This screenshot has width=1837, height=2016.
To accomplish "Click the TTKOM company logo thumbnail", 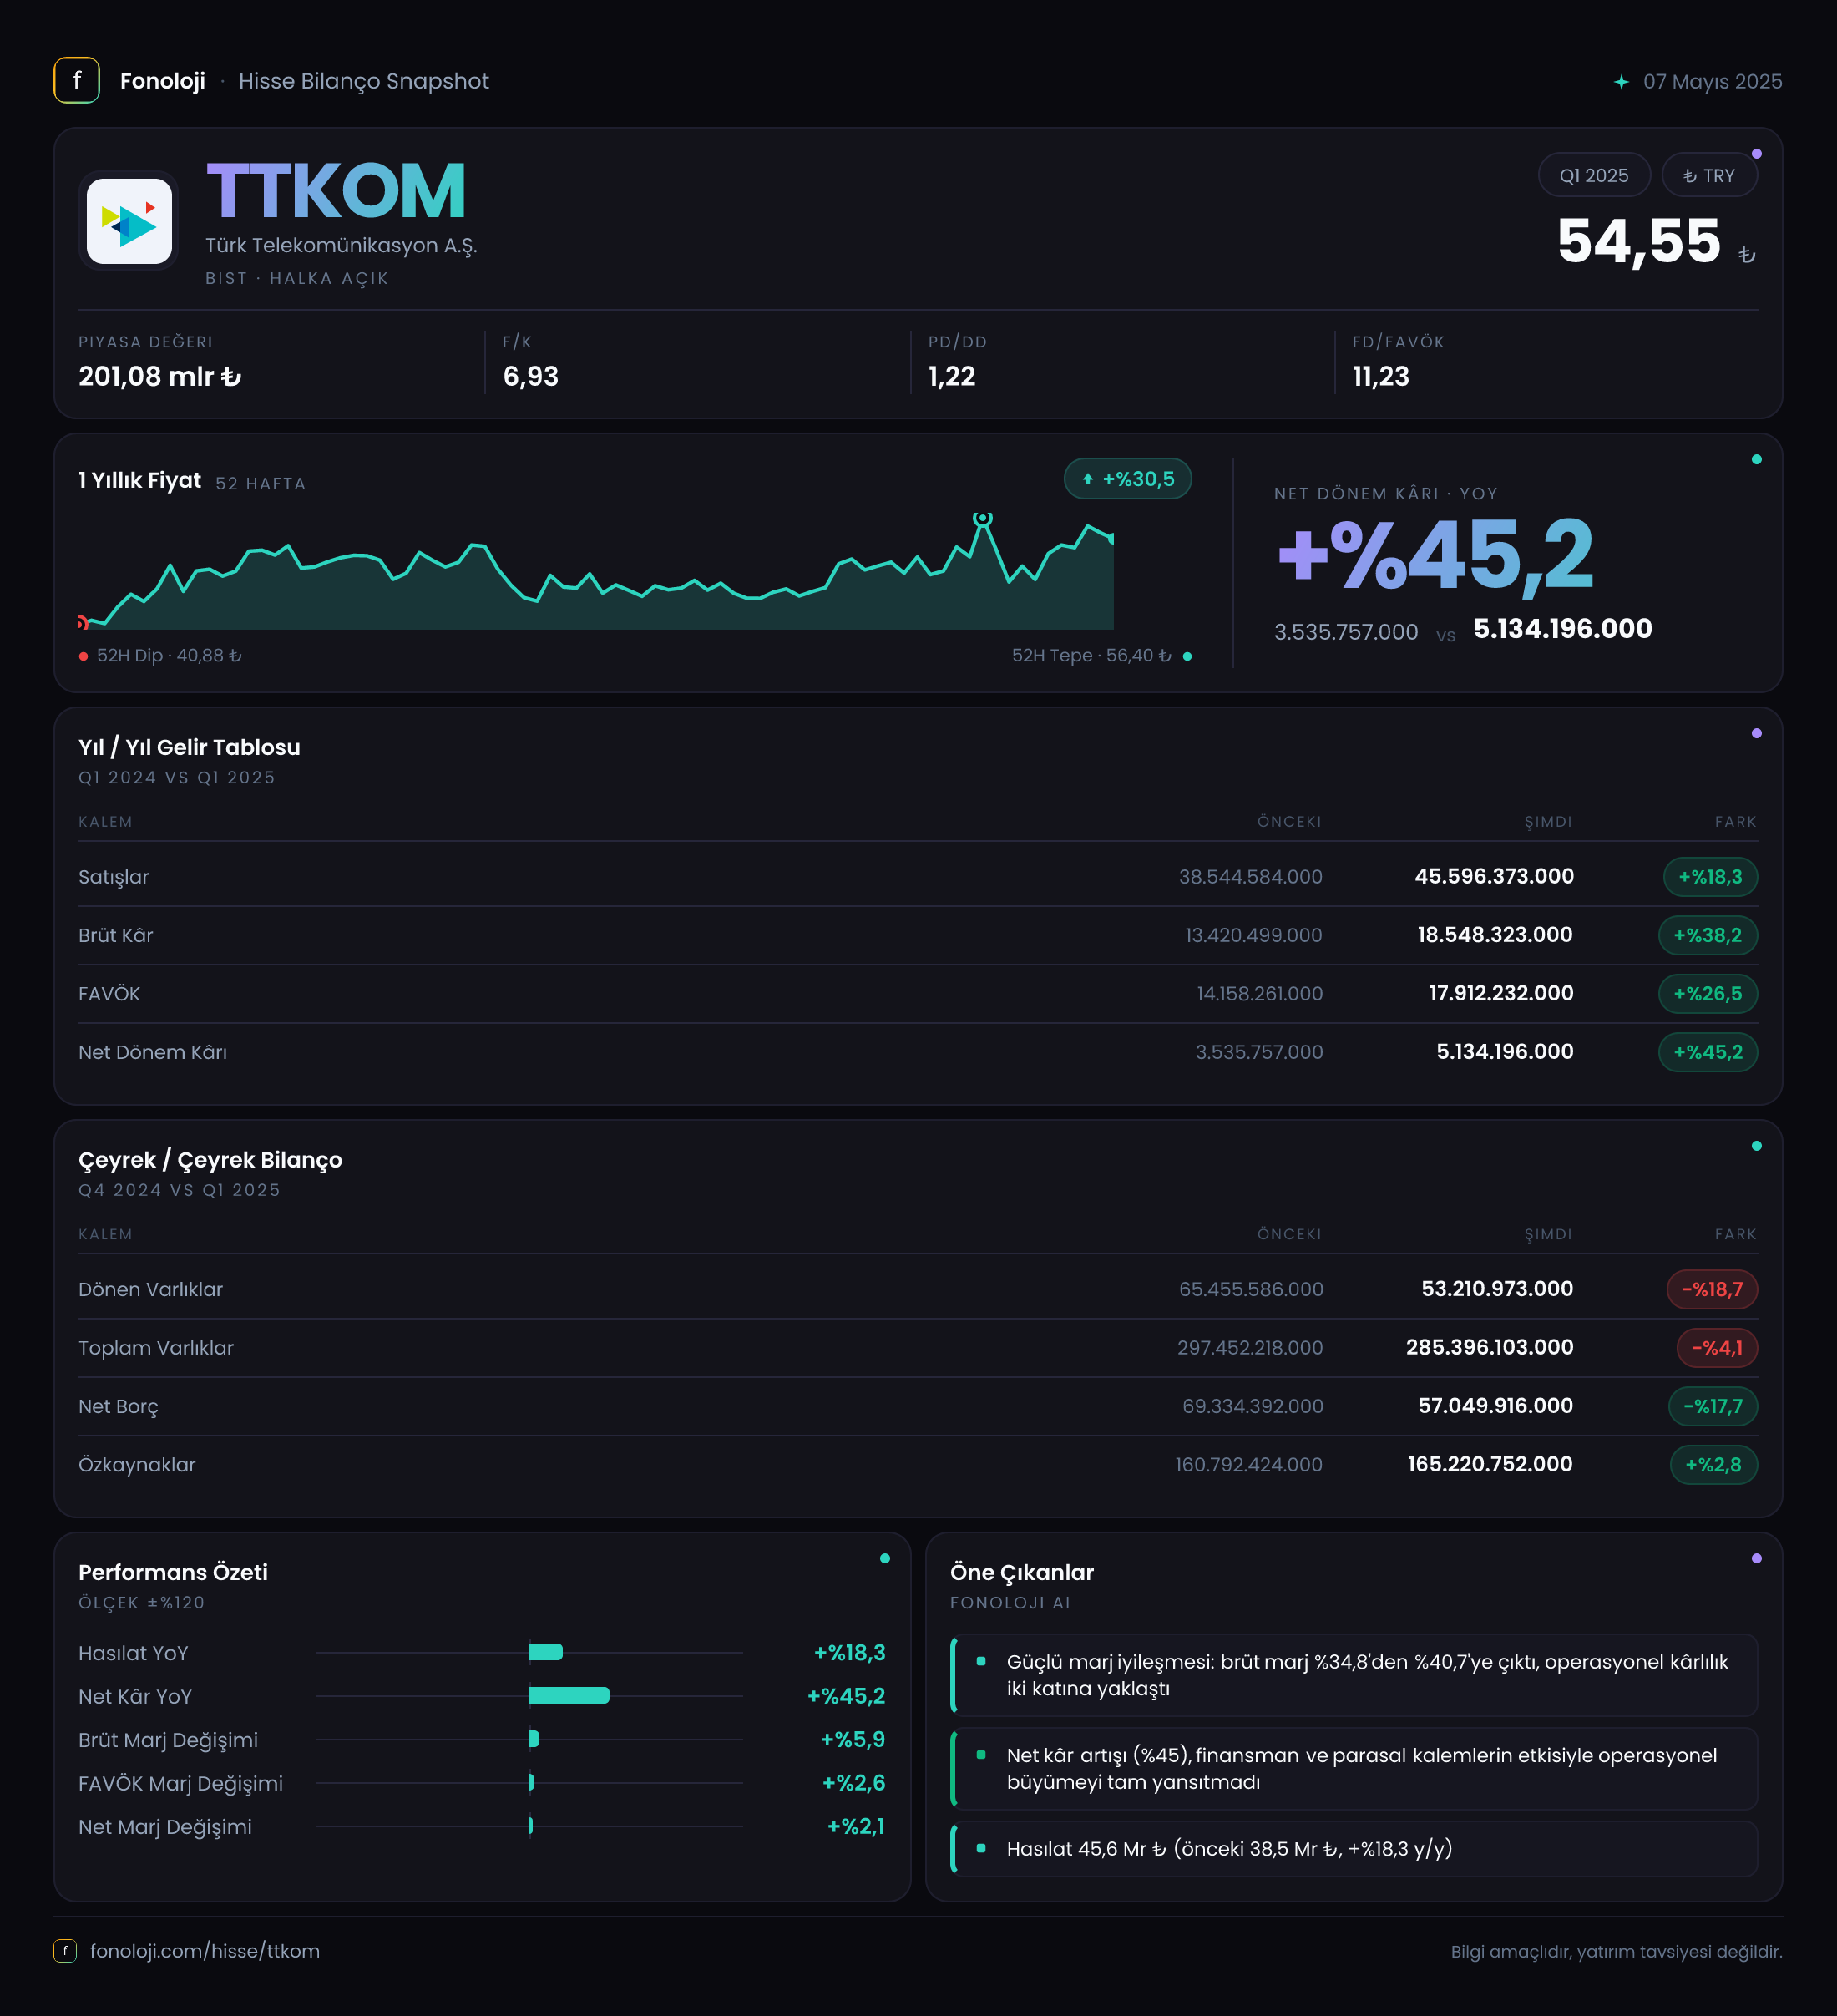I will click(x=129, y=221).
